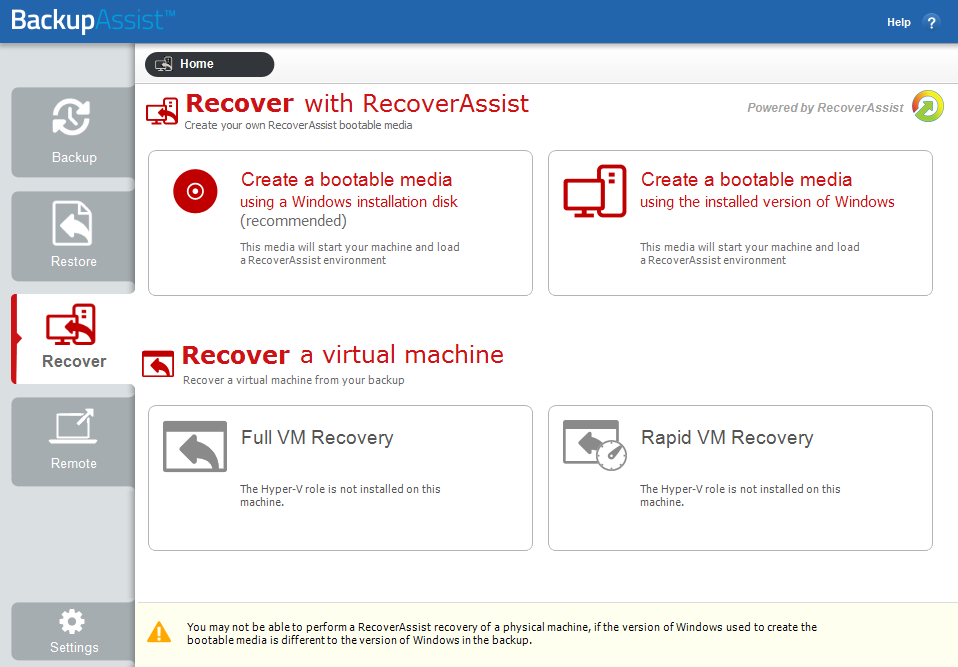Click the Home breadcrumb computer icon
Image resolution: width=958 pixels, height=667 pixels.
tap(164, 64)
